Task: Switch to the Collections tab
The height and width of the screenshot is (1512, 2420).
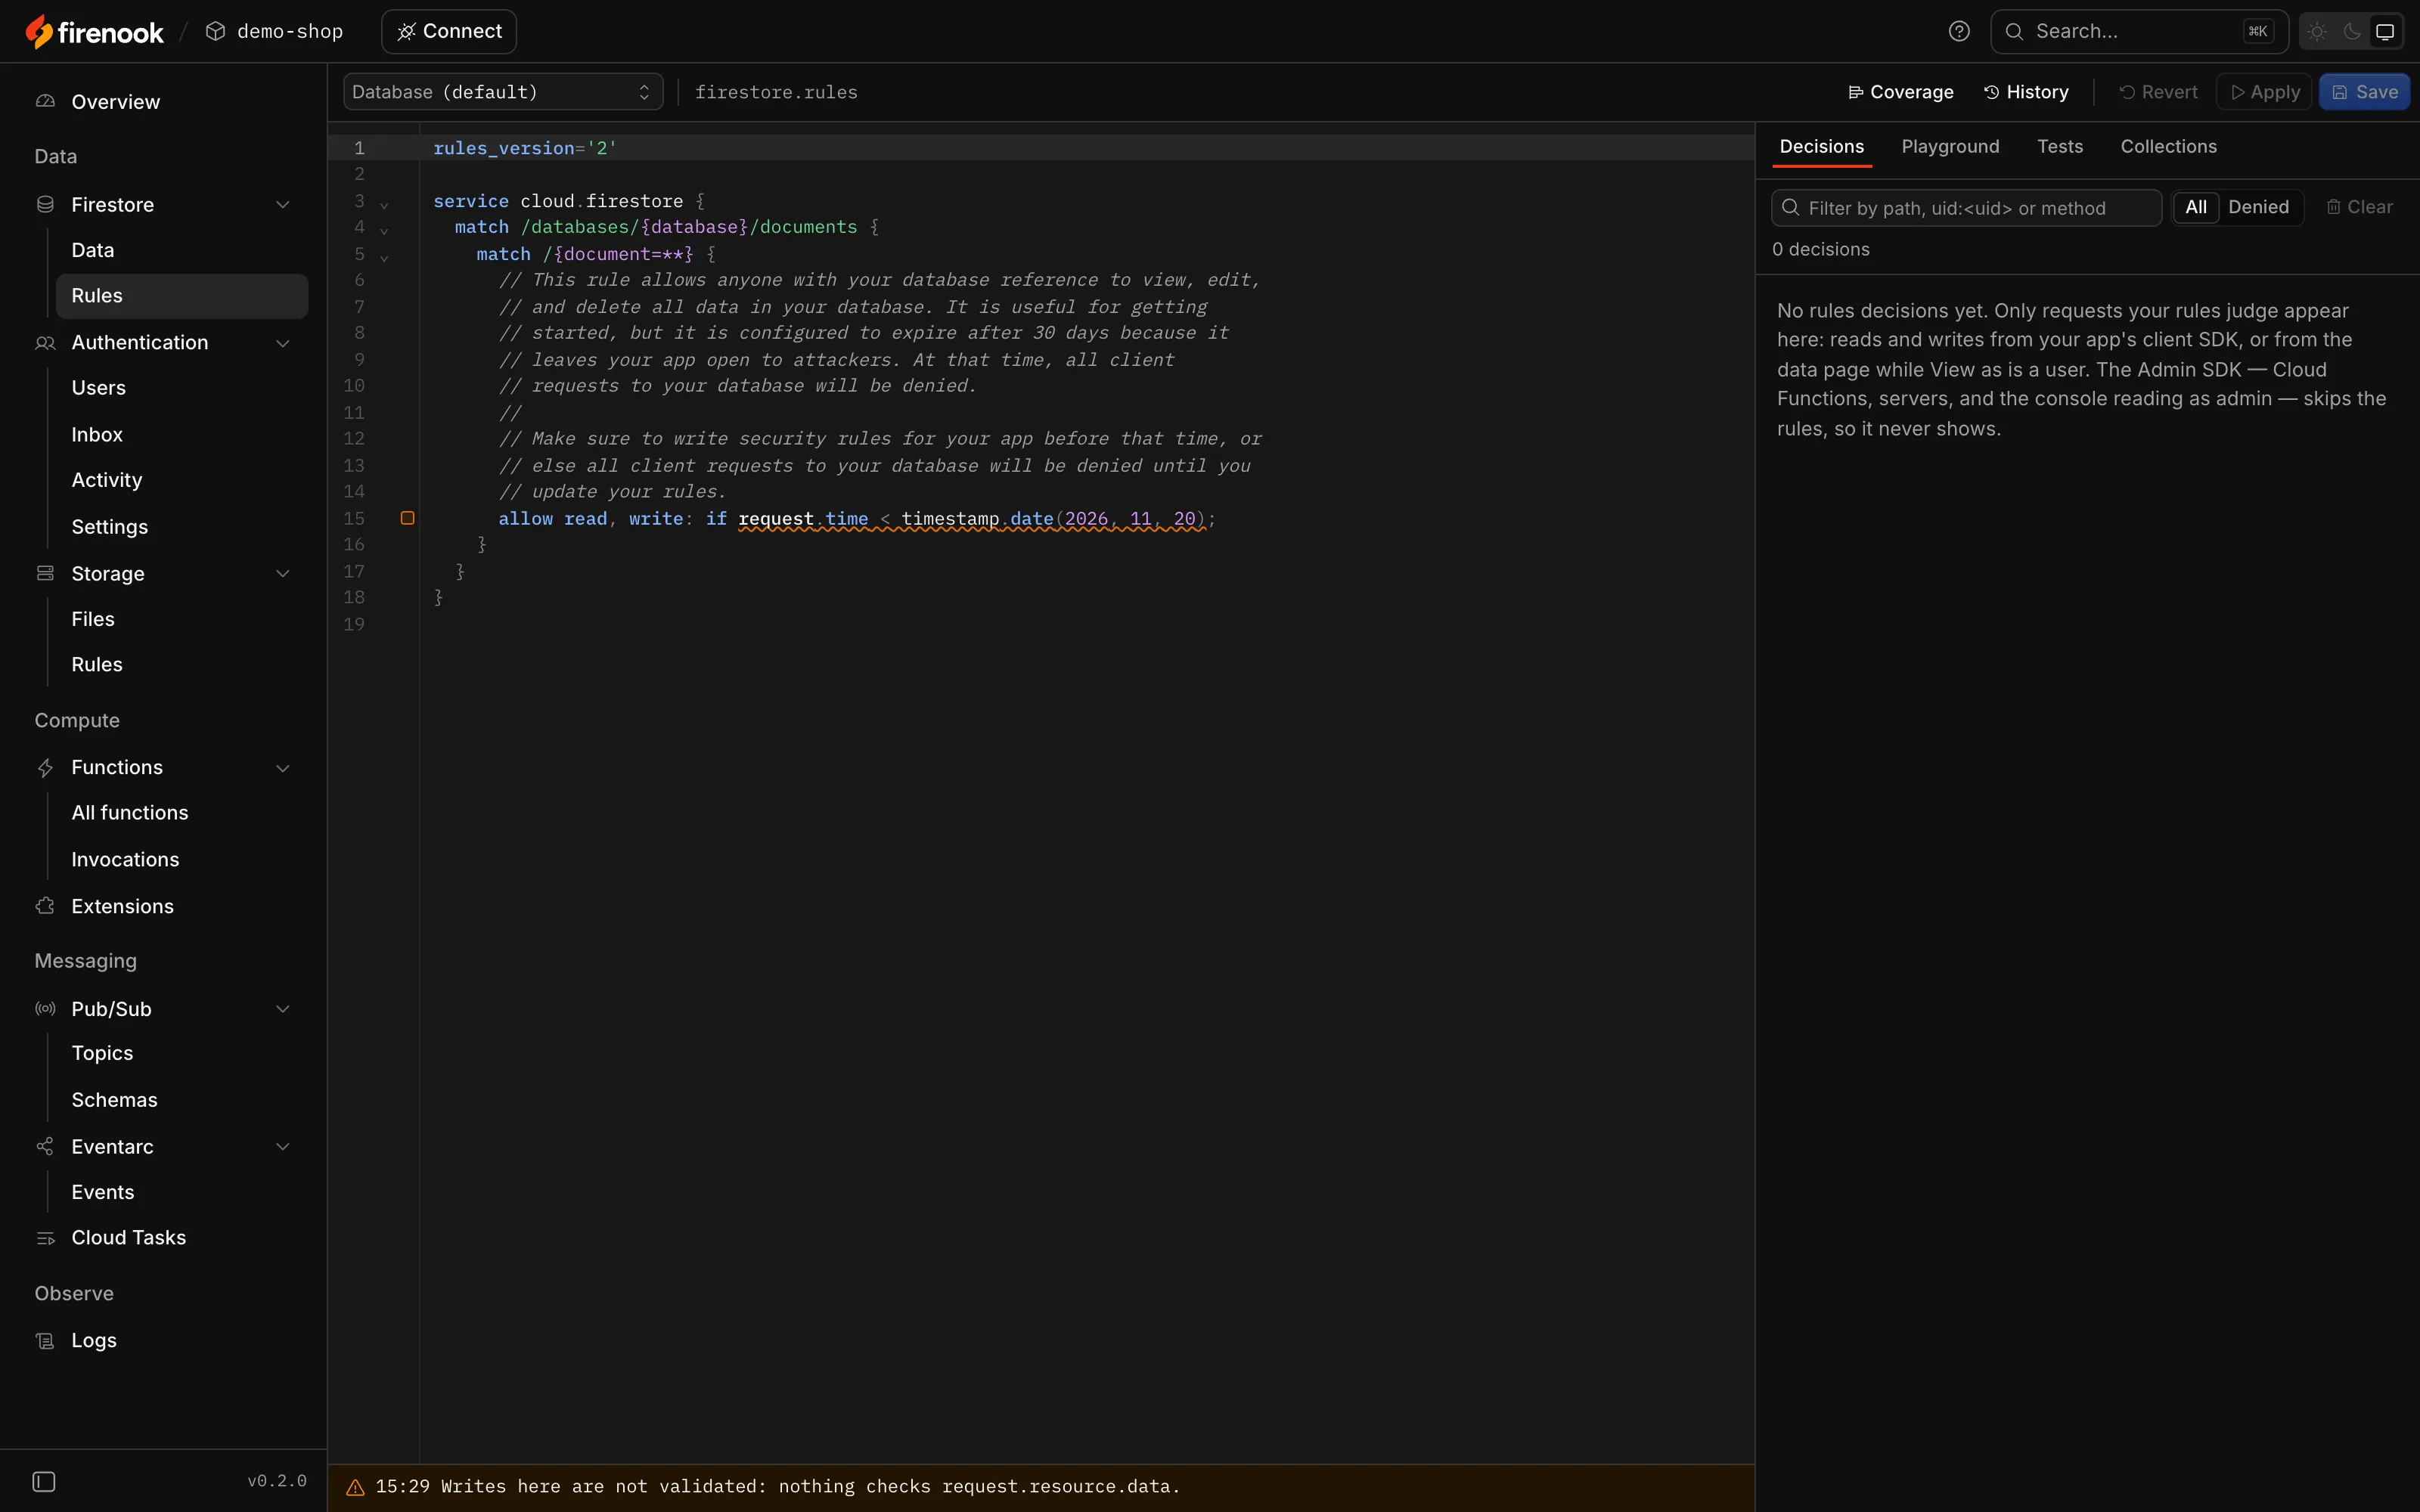Action: [2168, 146]
